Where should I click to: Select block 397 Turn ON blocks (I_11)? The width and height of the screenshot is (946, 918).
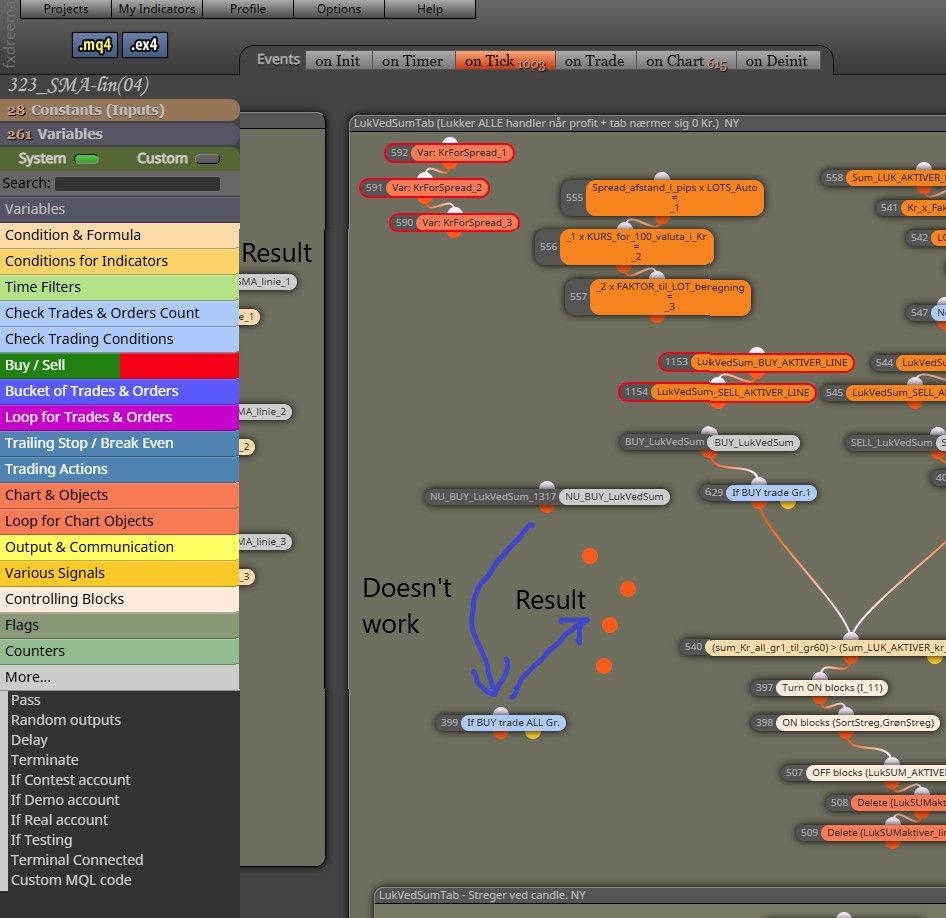[x=819, y=688]
